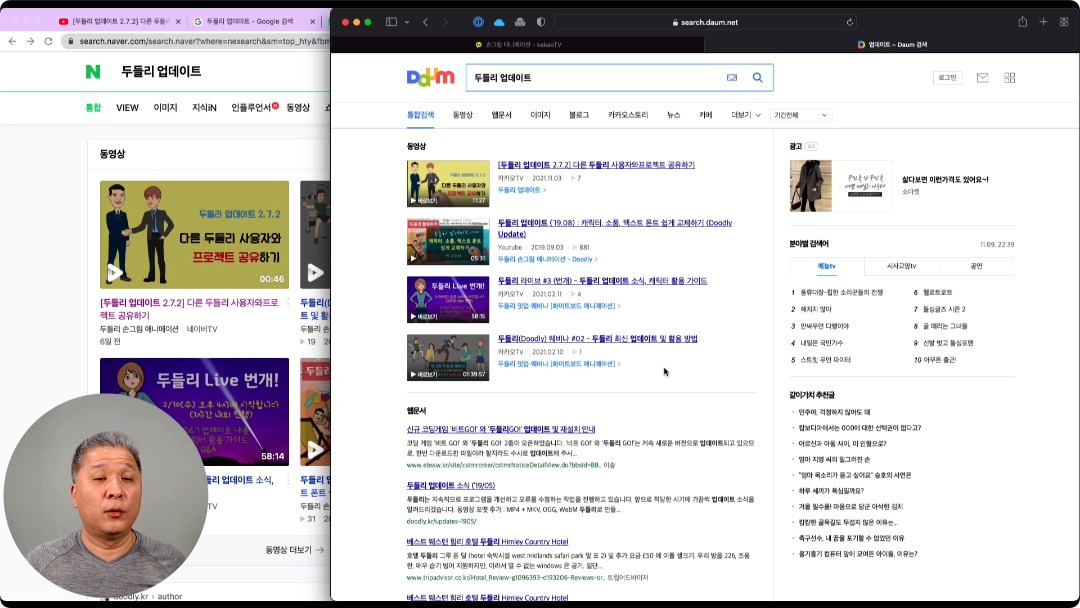Open the 1Password extension icon in Safari
This screenshot has height=608, width=1080.
[x=478, y=22]
